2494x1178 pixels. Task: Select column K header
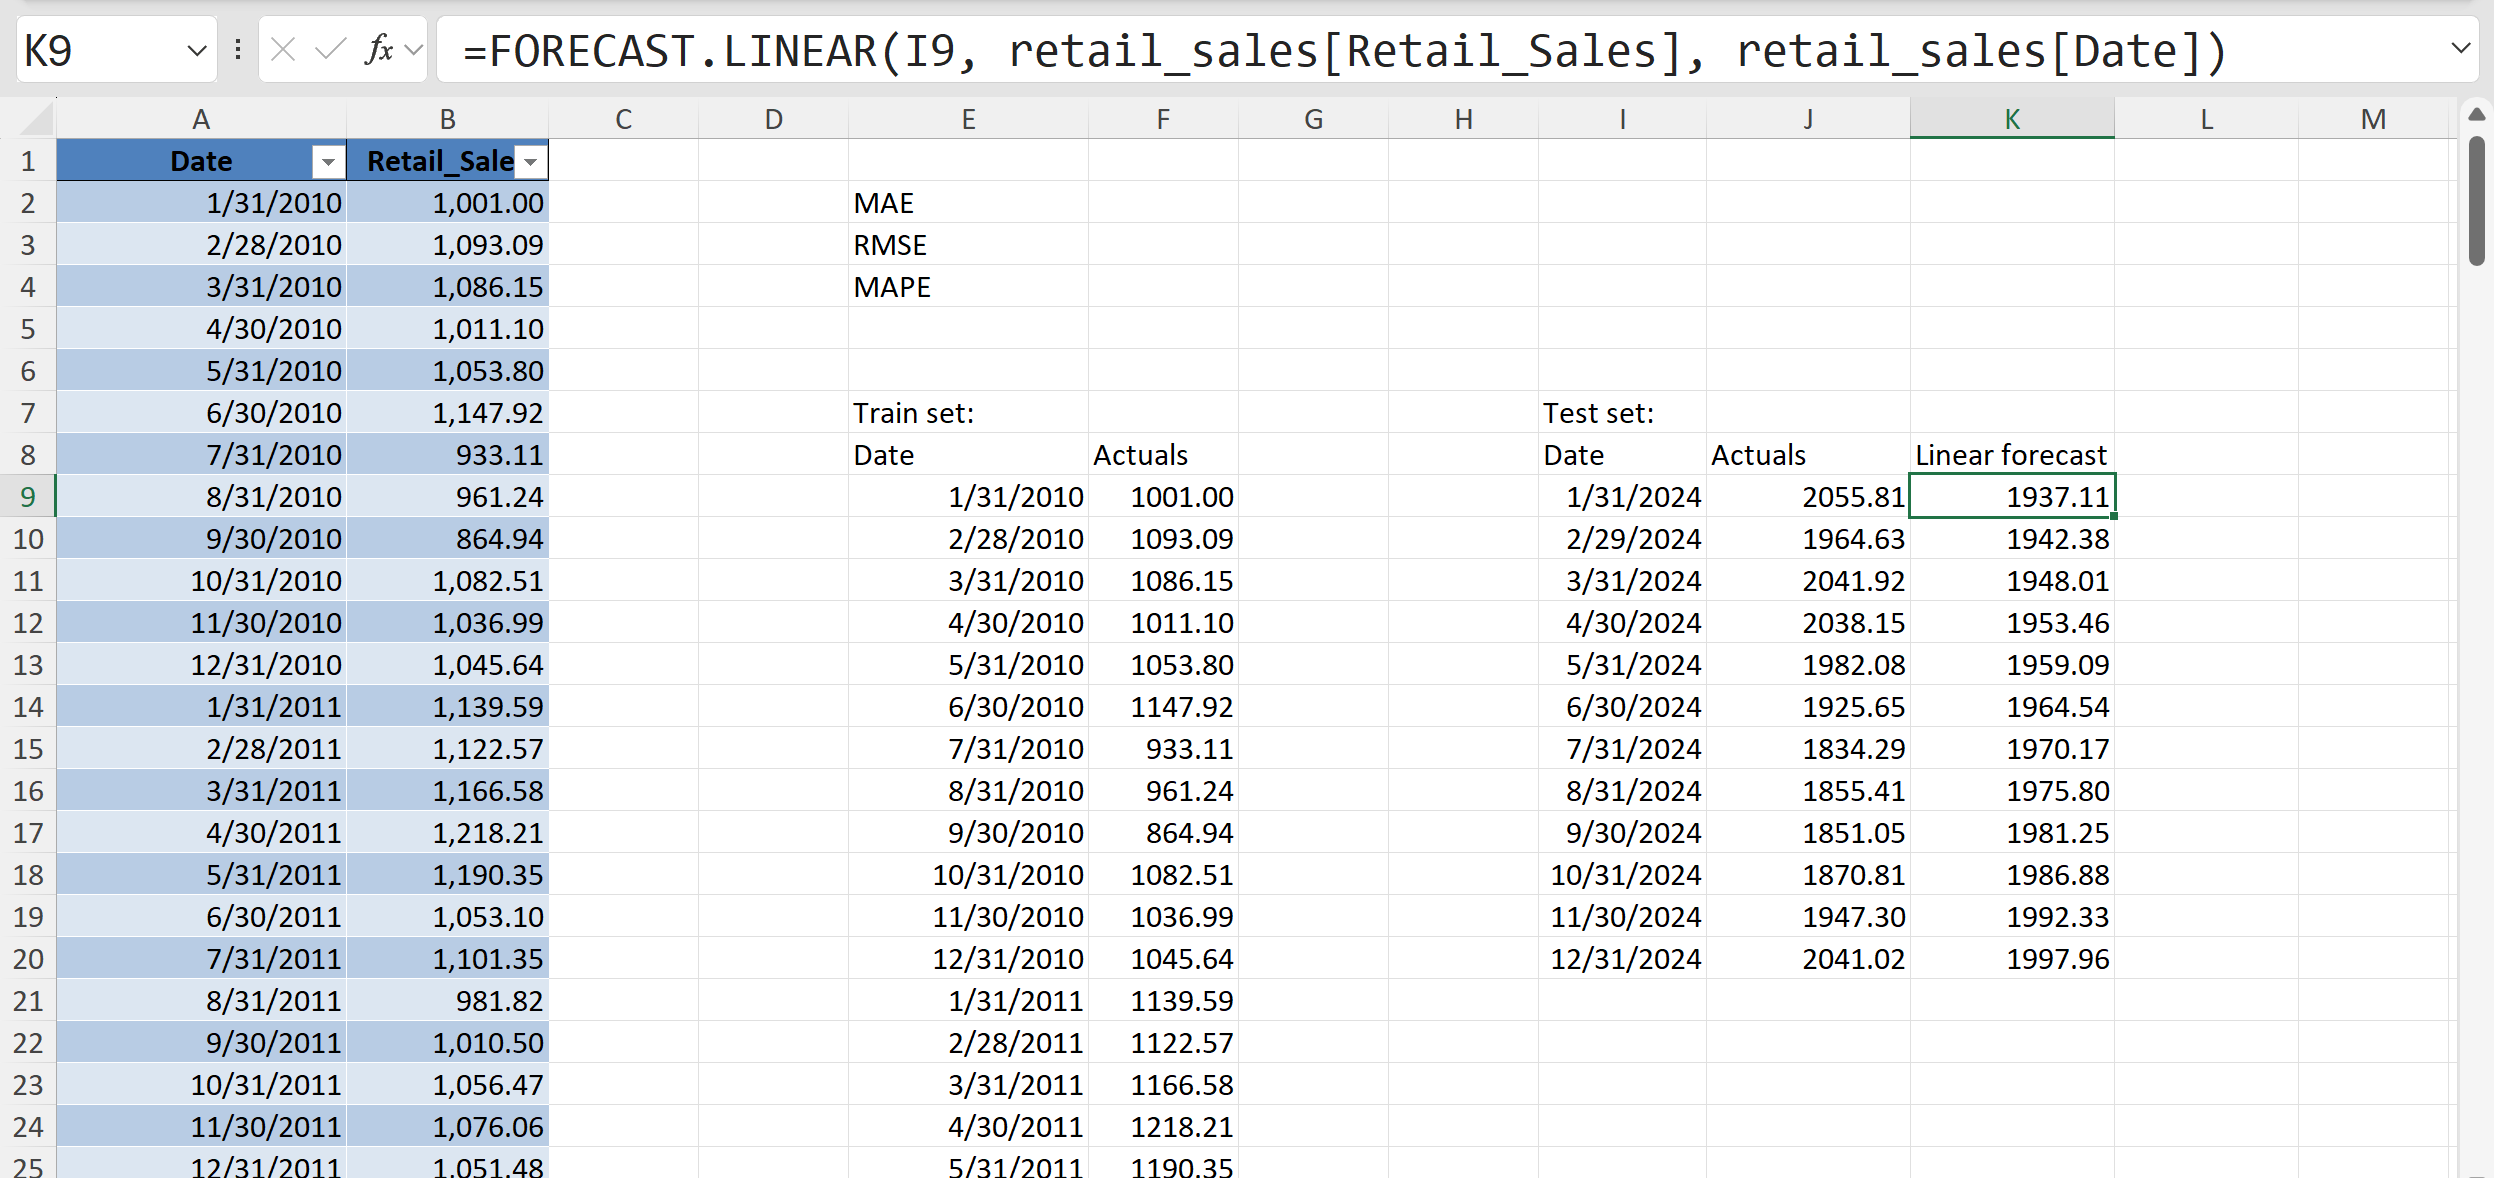pyautogui.click(x=2011, y=120)
